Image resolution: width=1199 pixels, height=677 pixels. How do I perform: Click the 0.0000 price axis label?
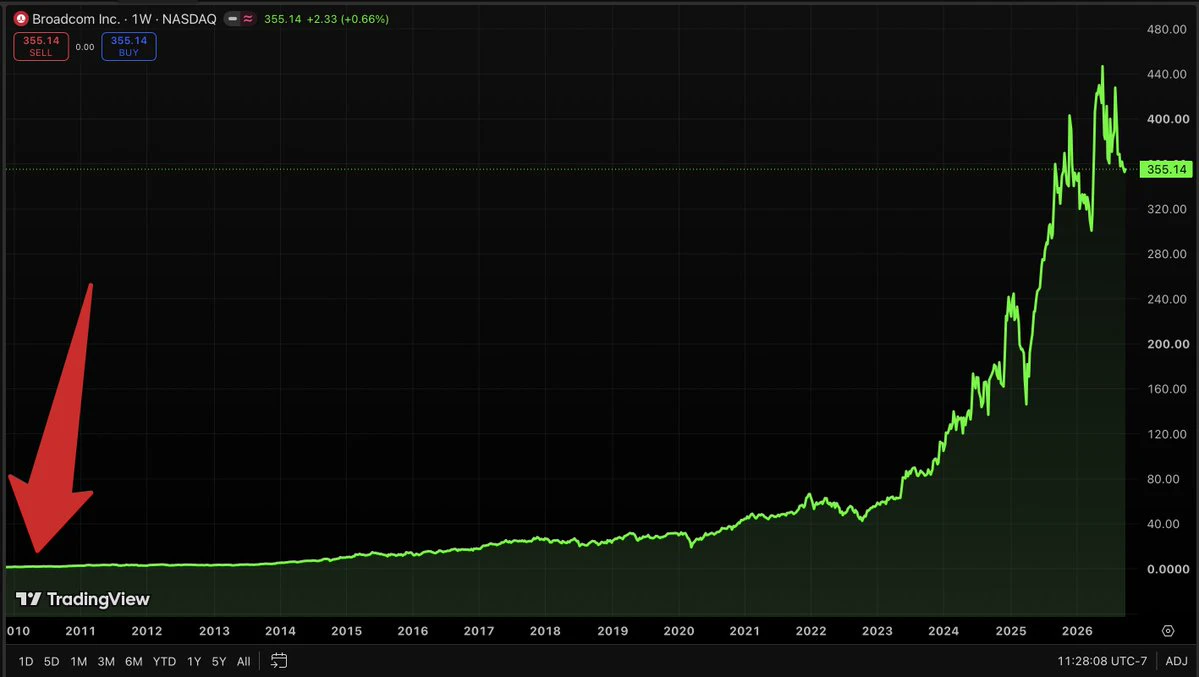point(1168,569)
